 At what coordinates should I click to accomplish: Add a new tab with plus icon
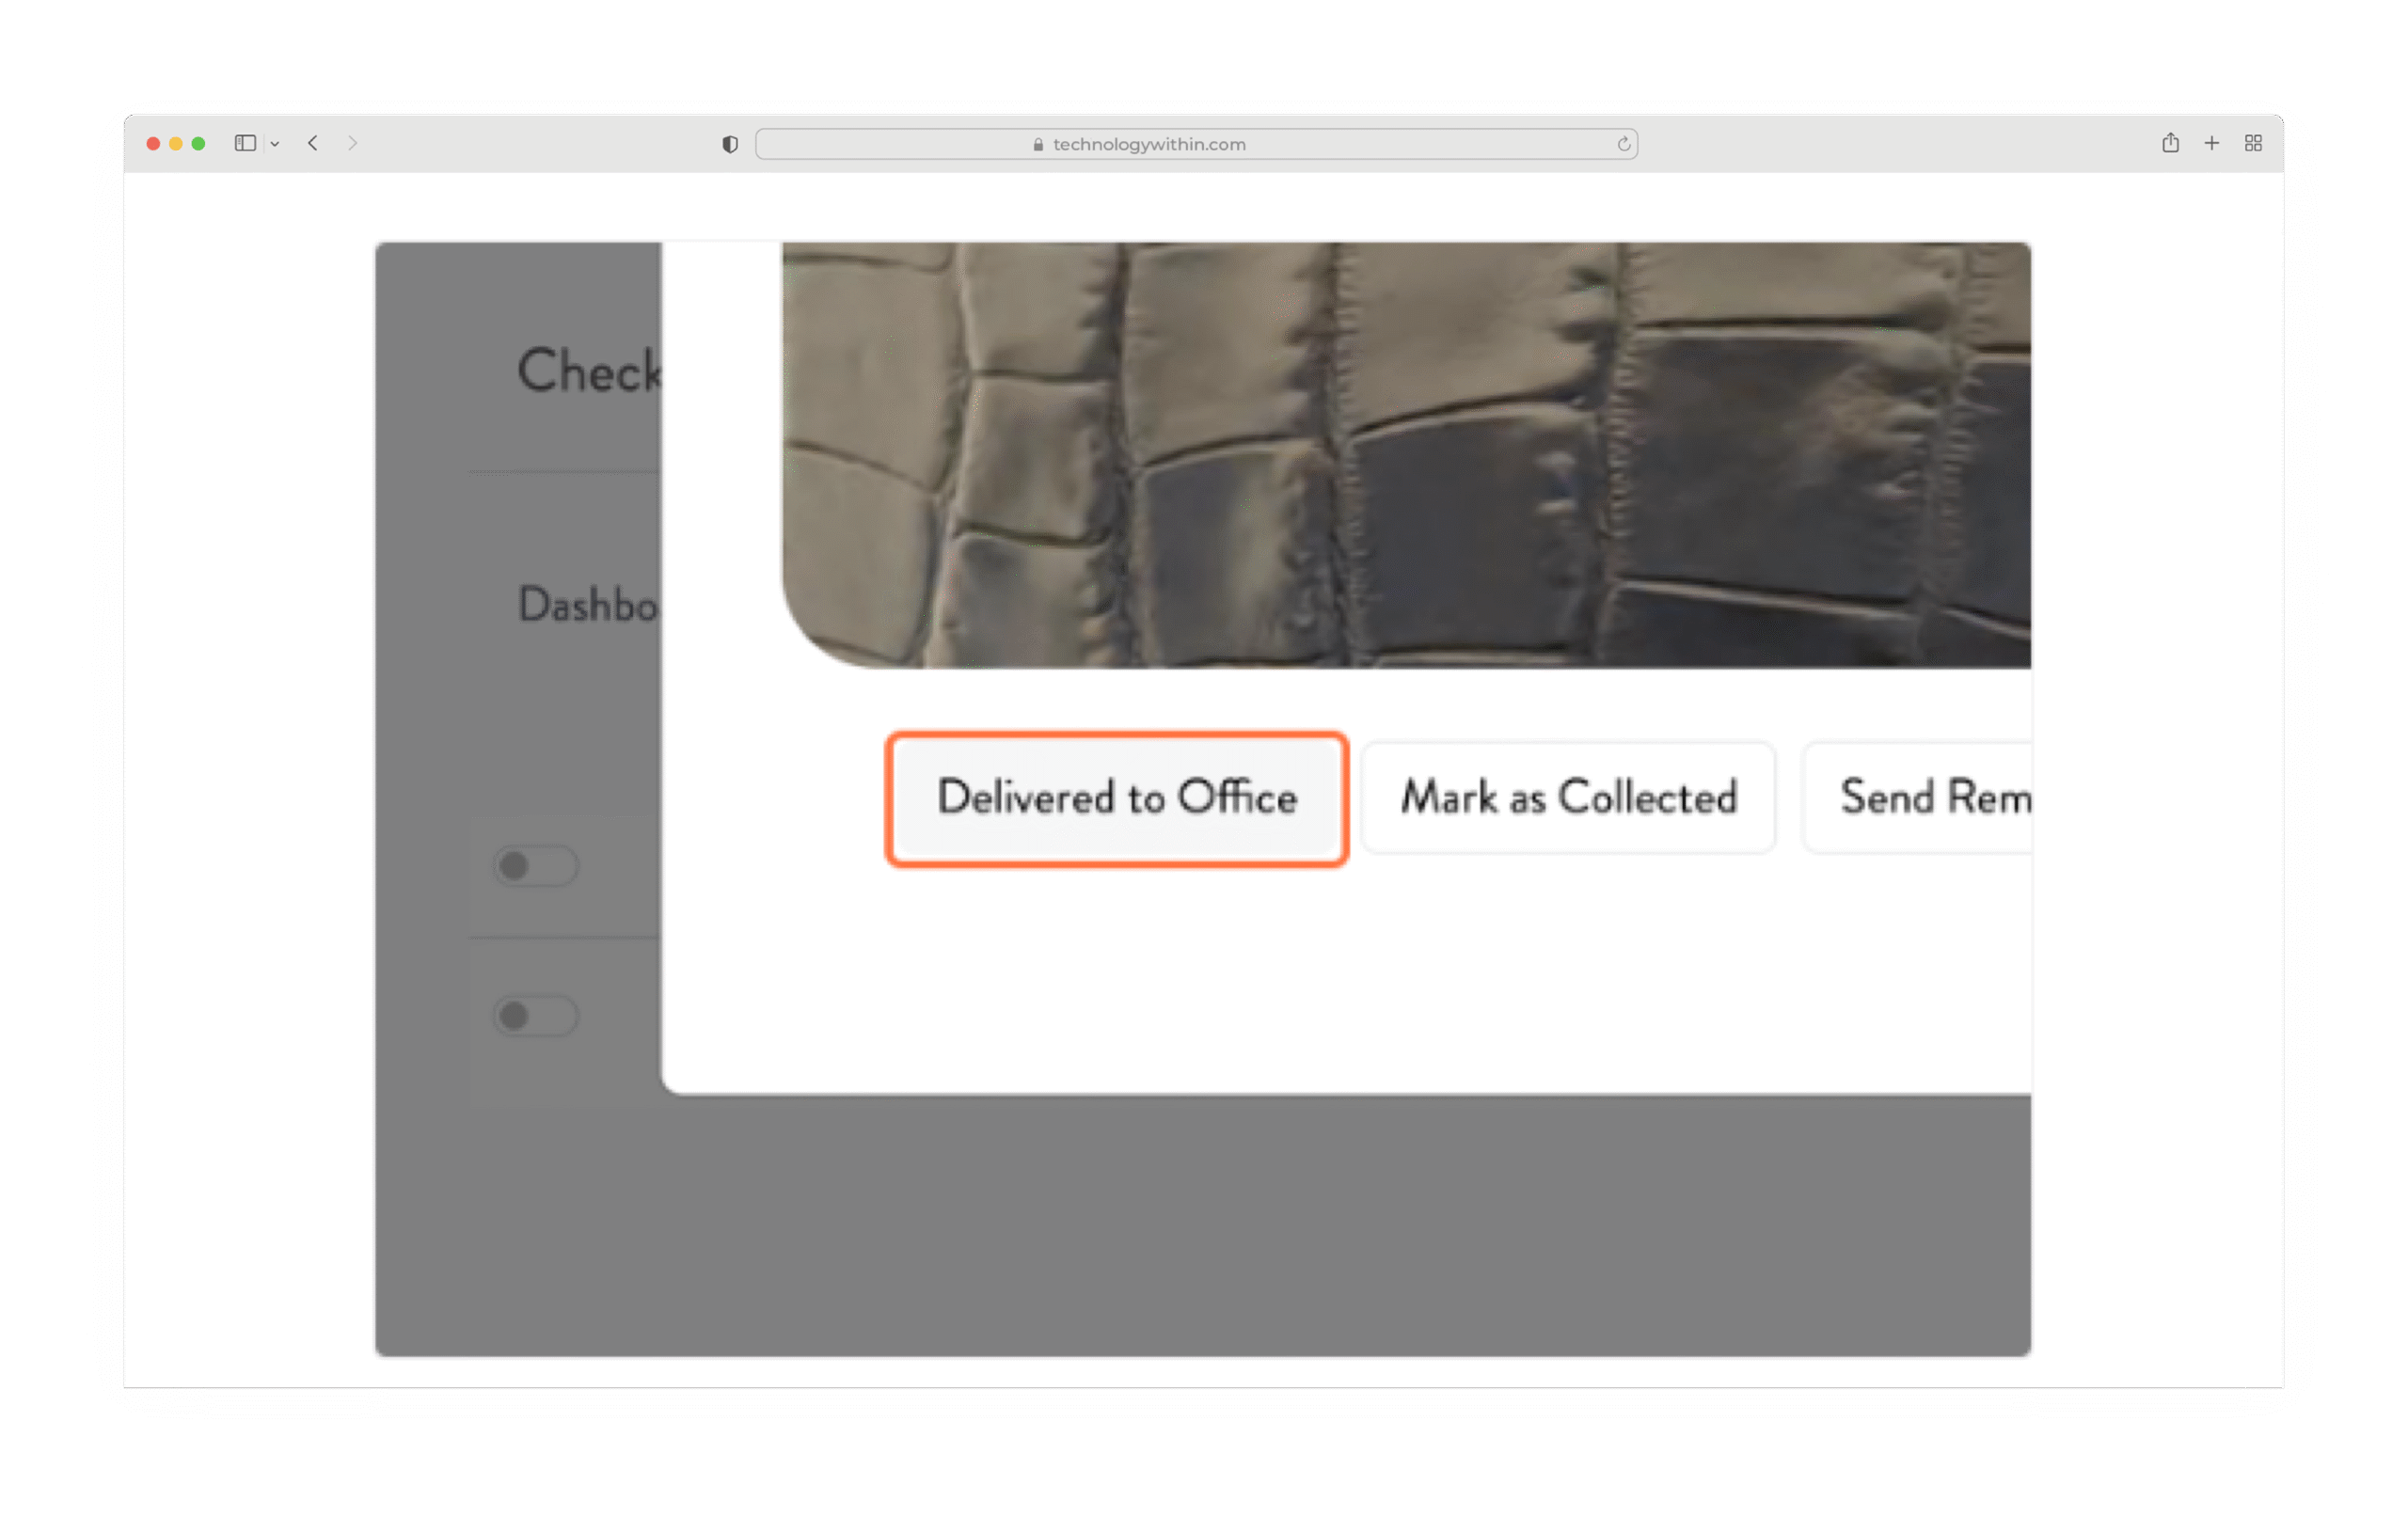click(2211, 143)
